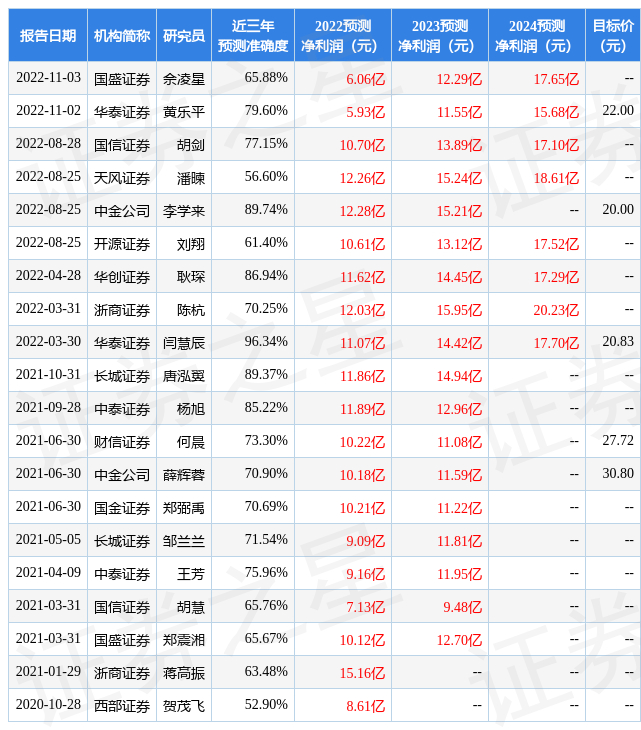This screenshot has height=730, width=641.
Task: Select date cell 2022-11-02
Action: pos(48,111)
